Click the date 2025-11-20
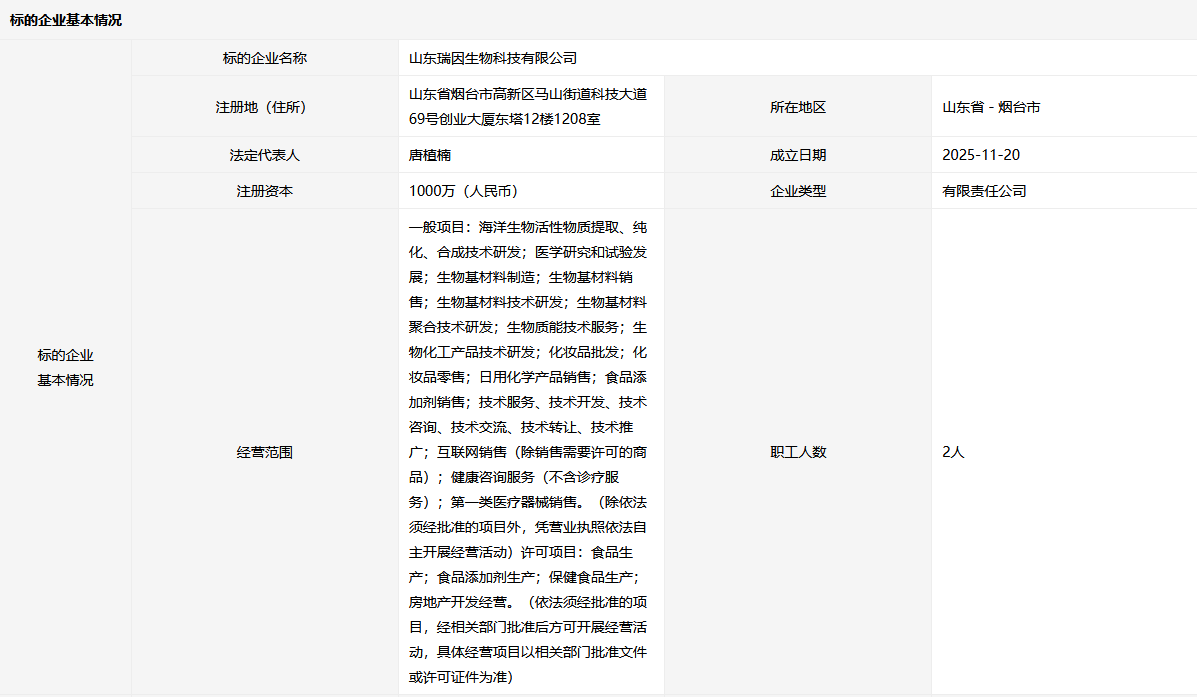The width and height of the screenshot is (1197, 697). click(981, 155)
